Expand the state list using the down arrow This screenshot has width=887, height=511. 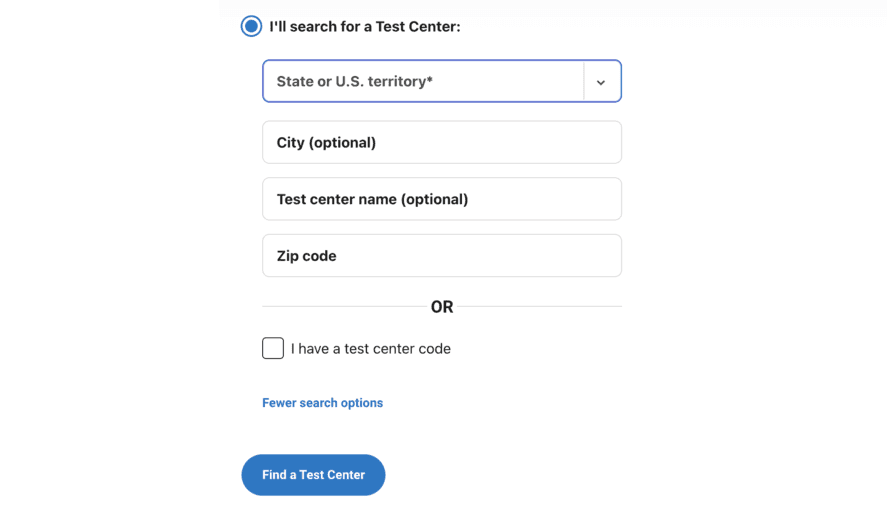point(601,83)
